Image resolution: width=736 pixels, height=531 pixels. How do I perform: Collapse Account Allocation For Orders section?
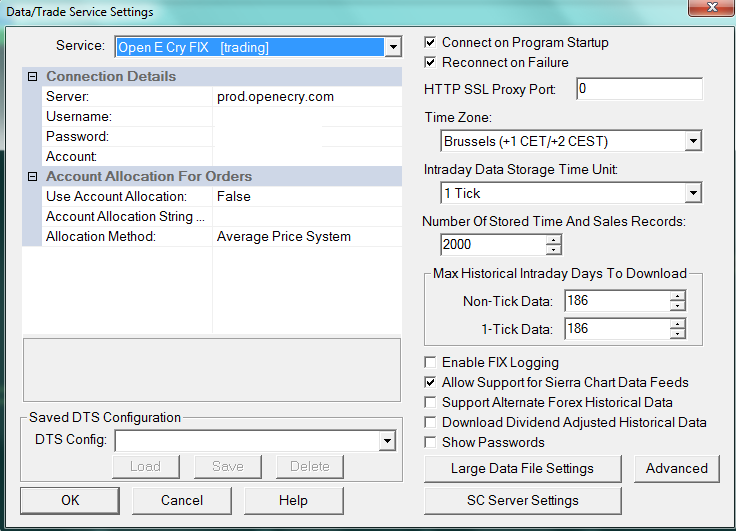[x=32, y=177]
